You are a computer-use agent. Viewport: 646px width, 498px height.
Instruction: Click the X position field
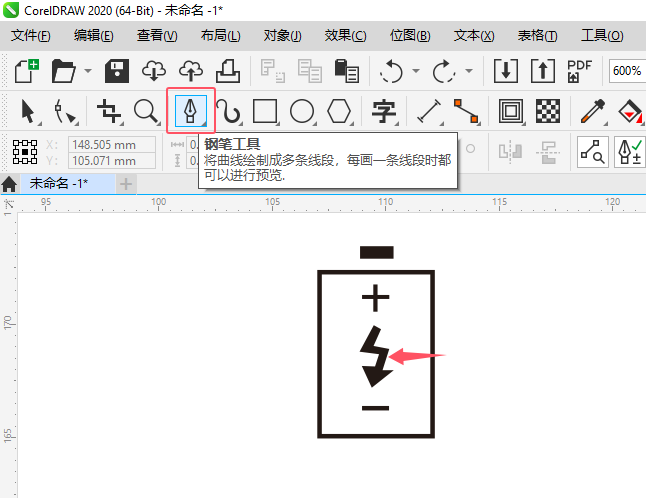click(x=112, y=145)
